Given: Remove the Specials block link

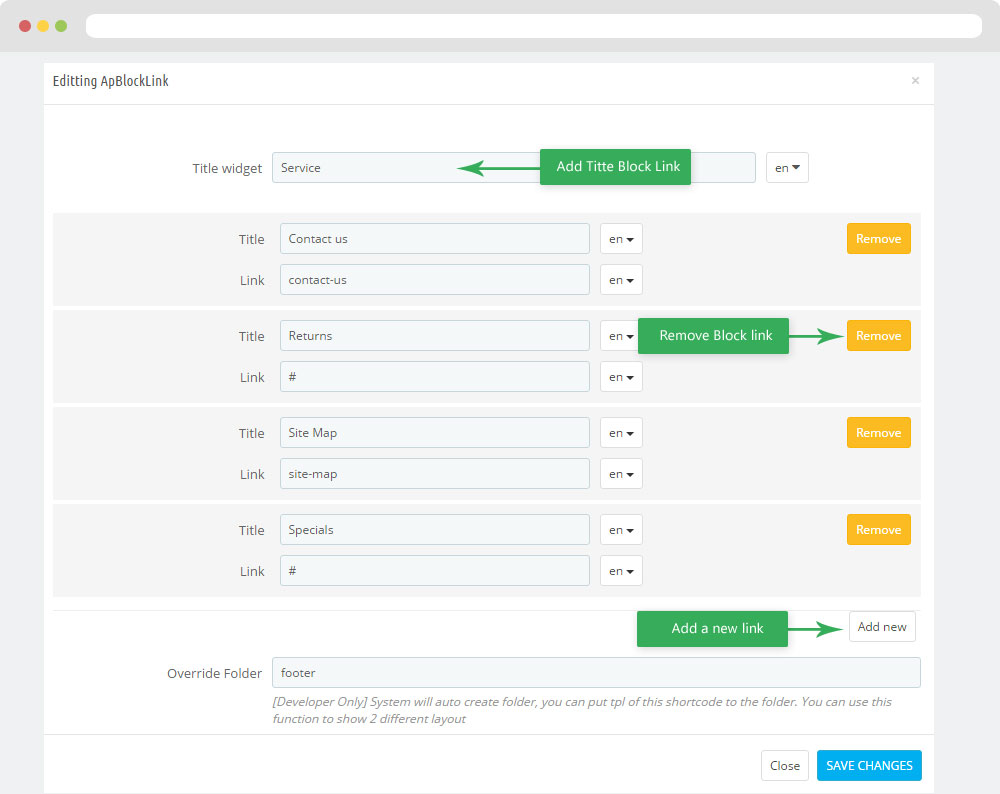Looking at the screenshot, I should coord(878,530).
